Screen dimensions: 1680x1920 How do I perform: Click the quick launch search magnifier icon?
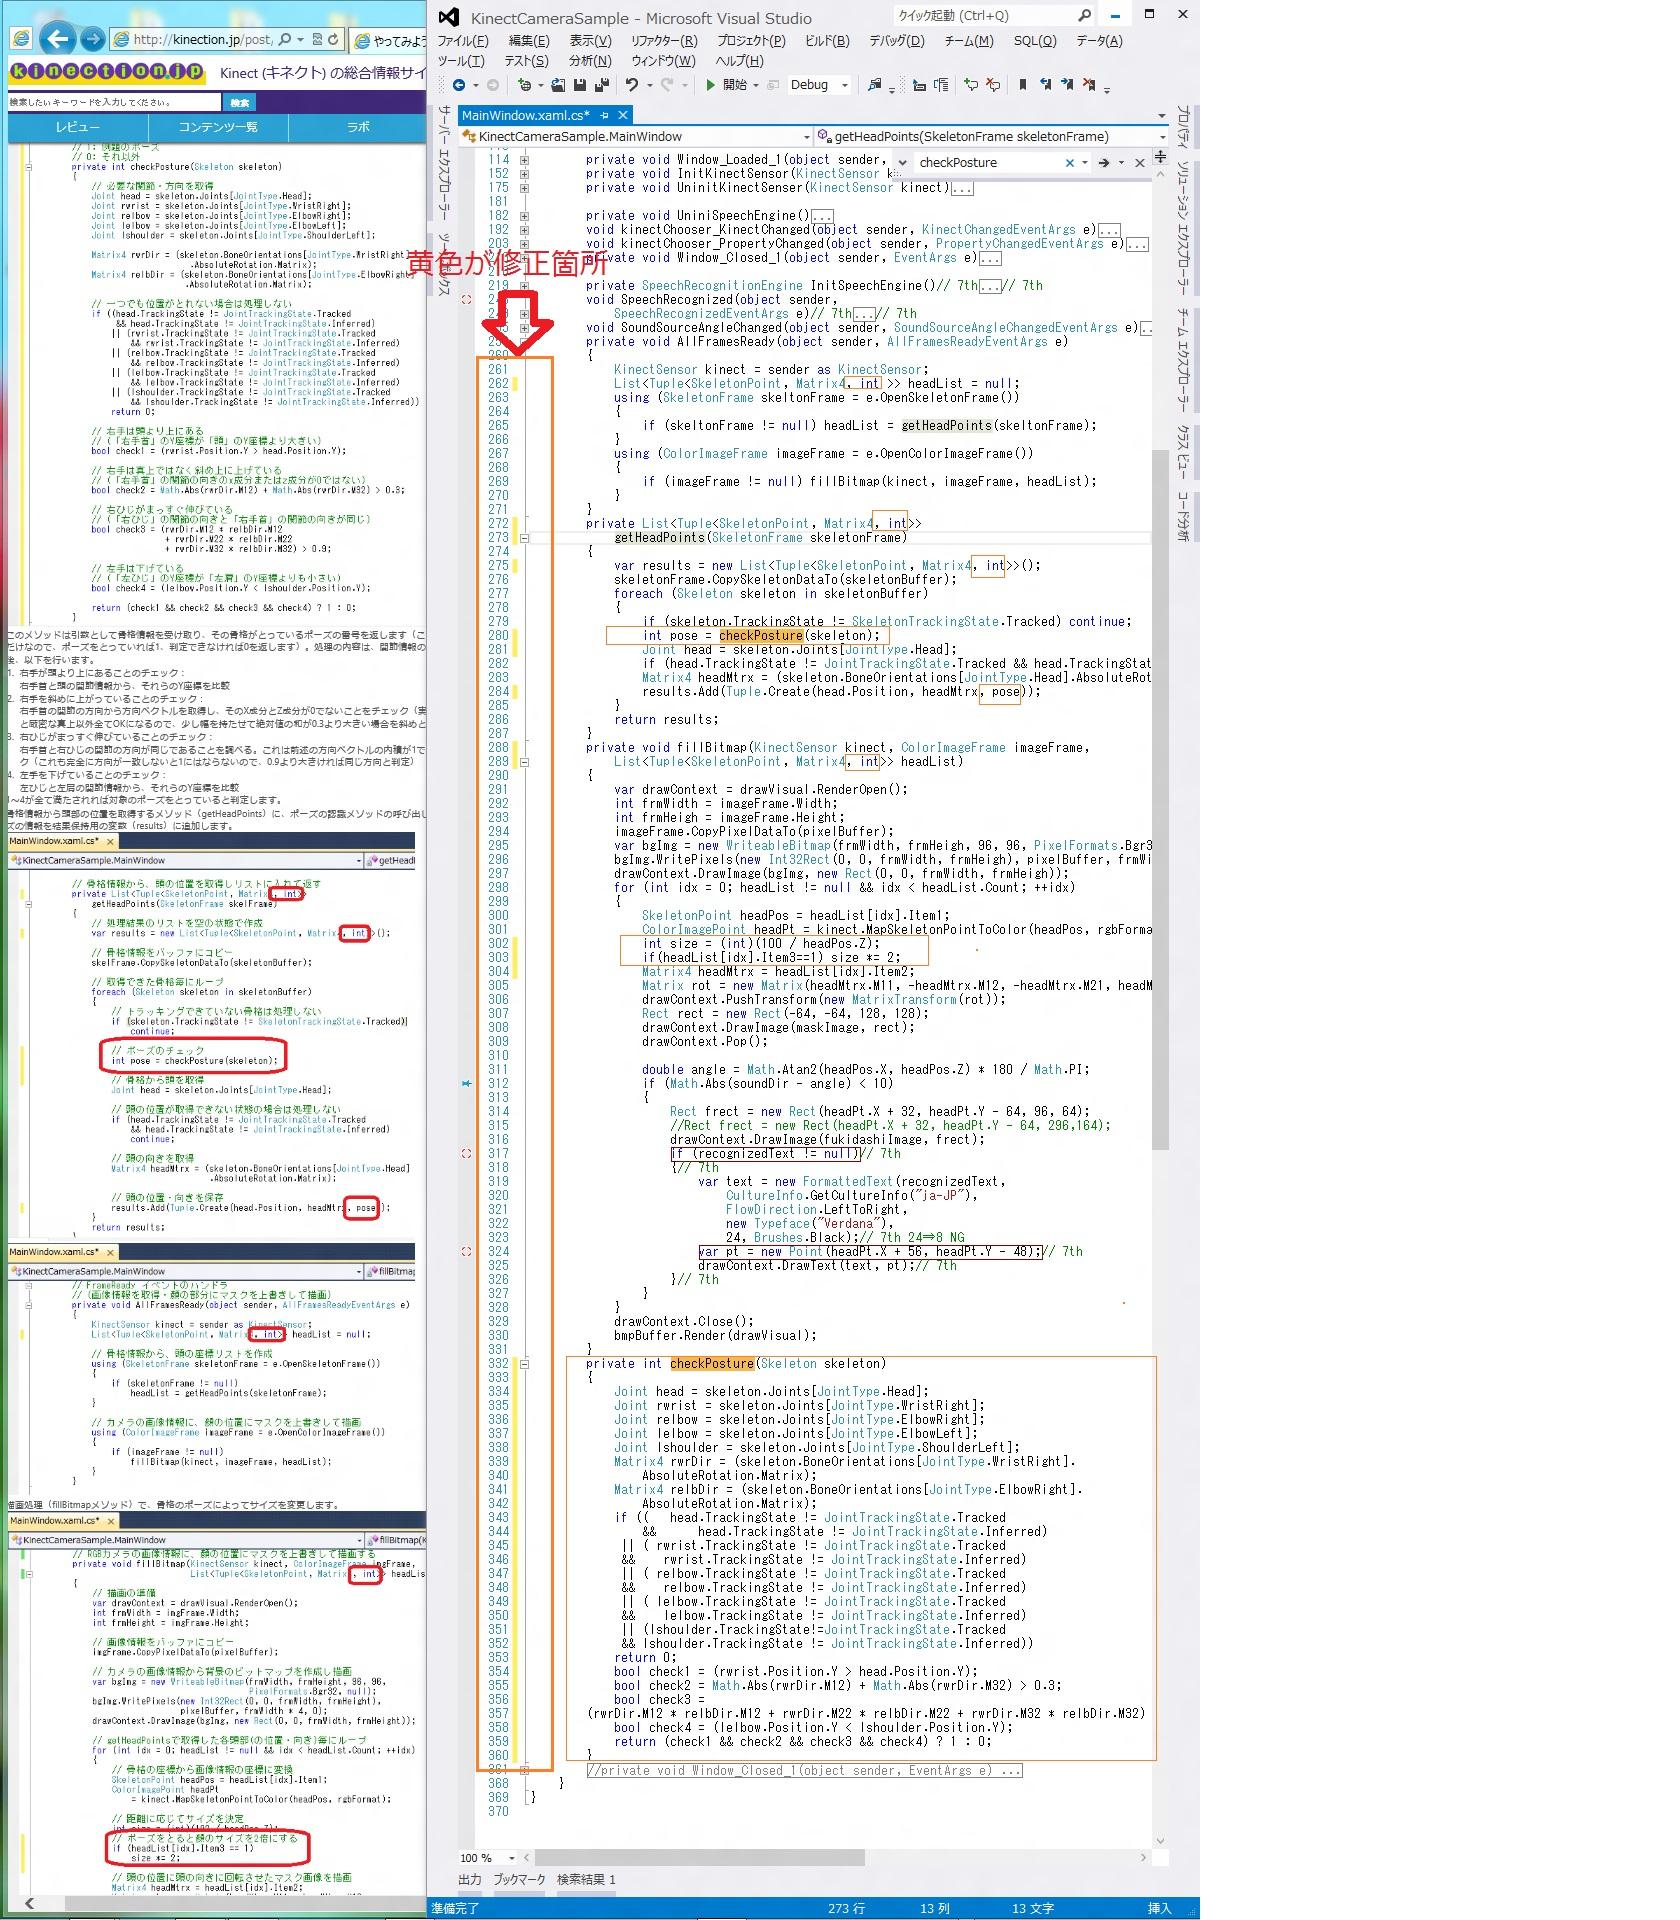point(1084,15)
